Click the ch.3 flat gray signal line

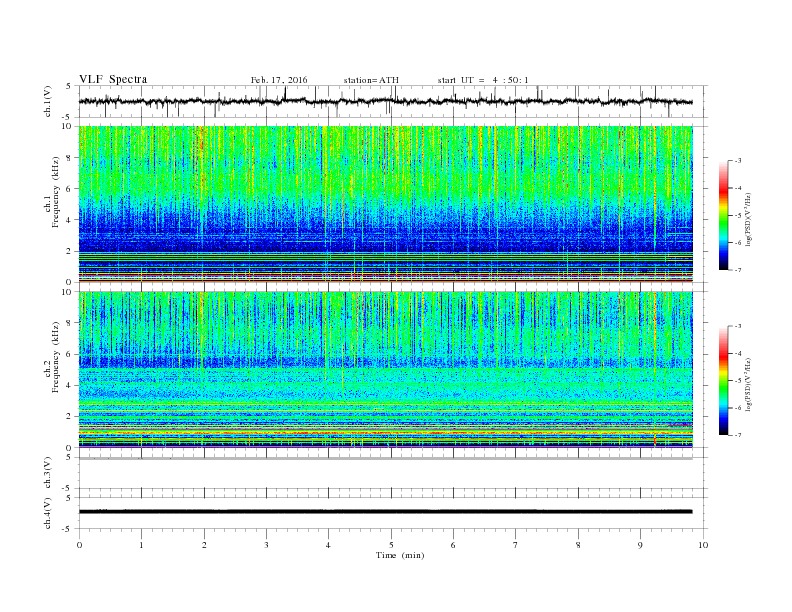coord(385,458)
